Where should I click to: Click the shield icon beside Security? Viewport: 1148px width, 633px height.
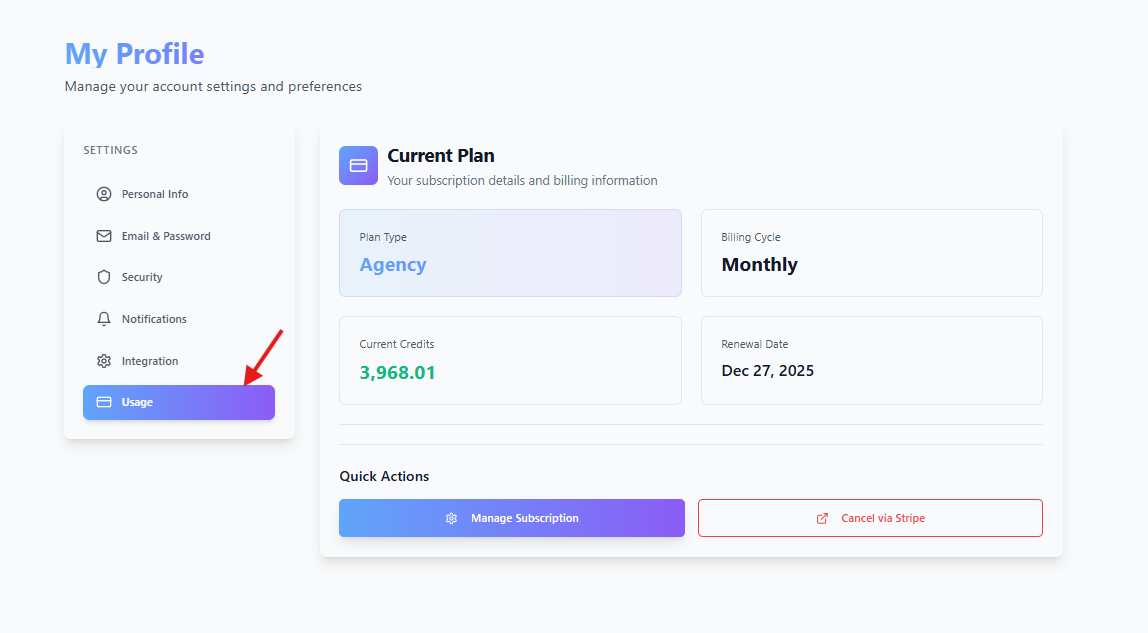pos(104,277)
